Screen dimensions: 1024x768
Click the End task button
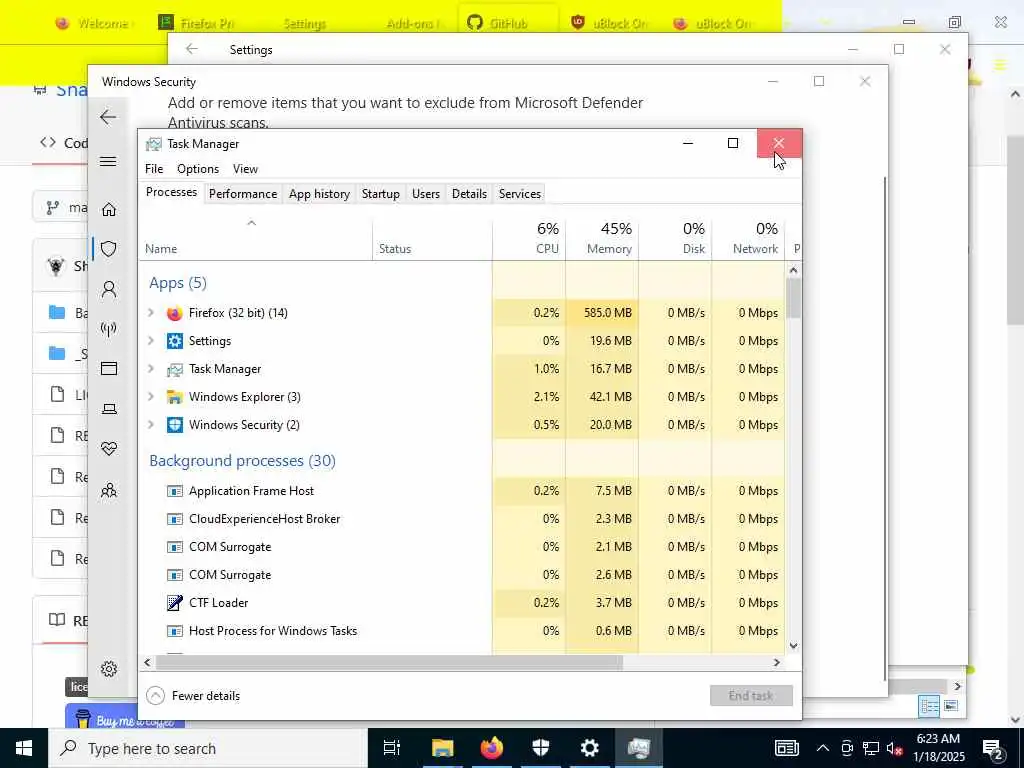point(751,696)
